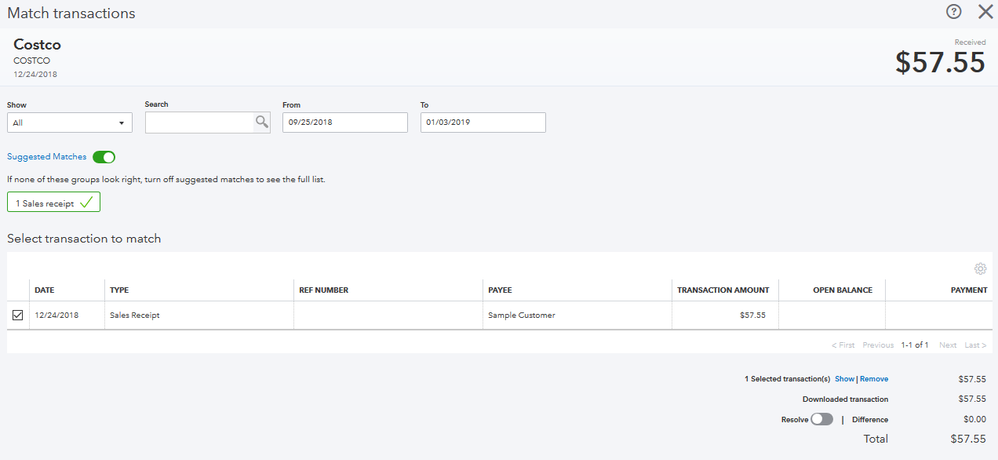Click the Total $57.55 value
The height and width of the screenshot is (460, 998).
[968, 439]
